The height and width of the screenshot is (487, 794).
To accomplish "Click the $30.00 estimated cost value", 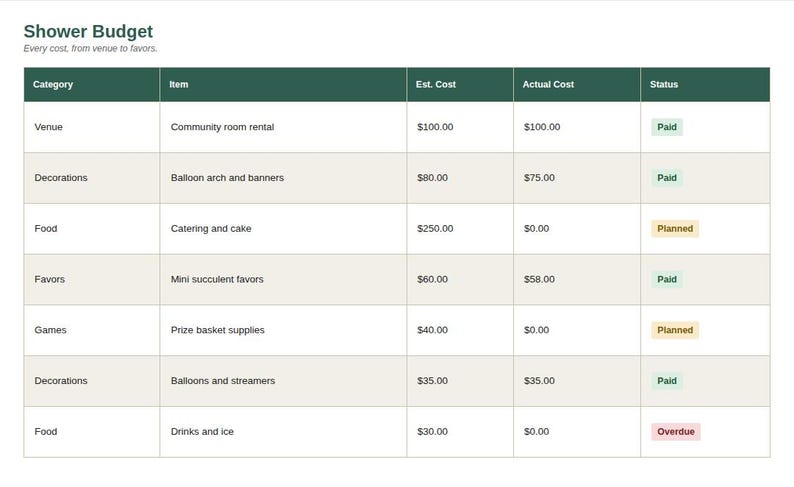I will [432, 432].
